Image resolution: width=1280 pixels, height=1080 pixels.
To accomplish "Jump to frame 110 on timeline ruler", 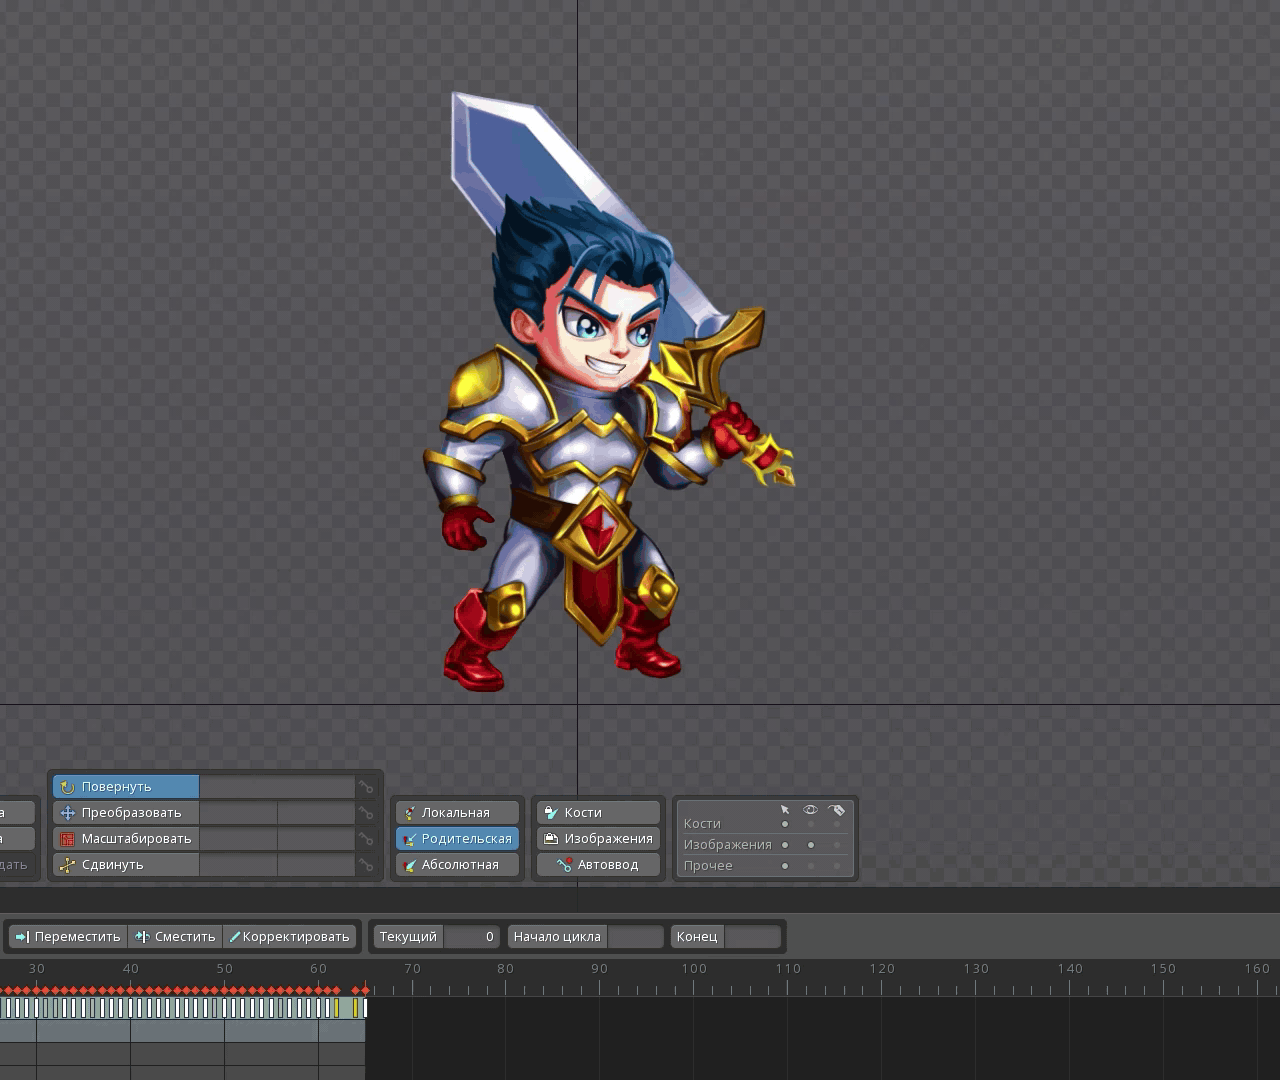I will click(x=788, y=969).
